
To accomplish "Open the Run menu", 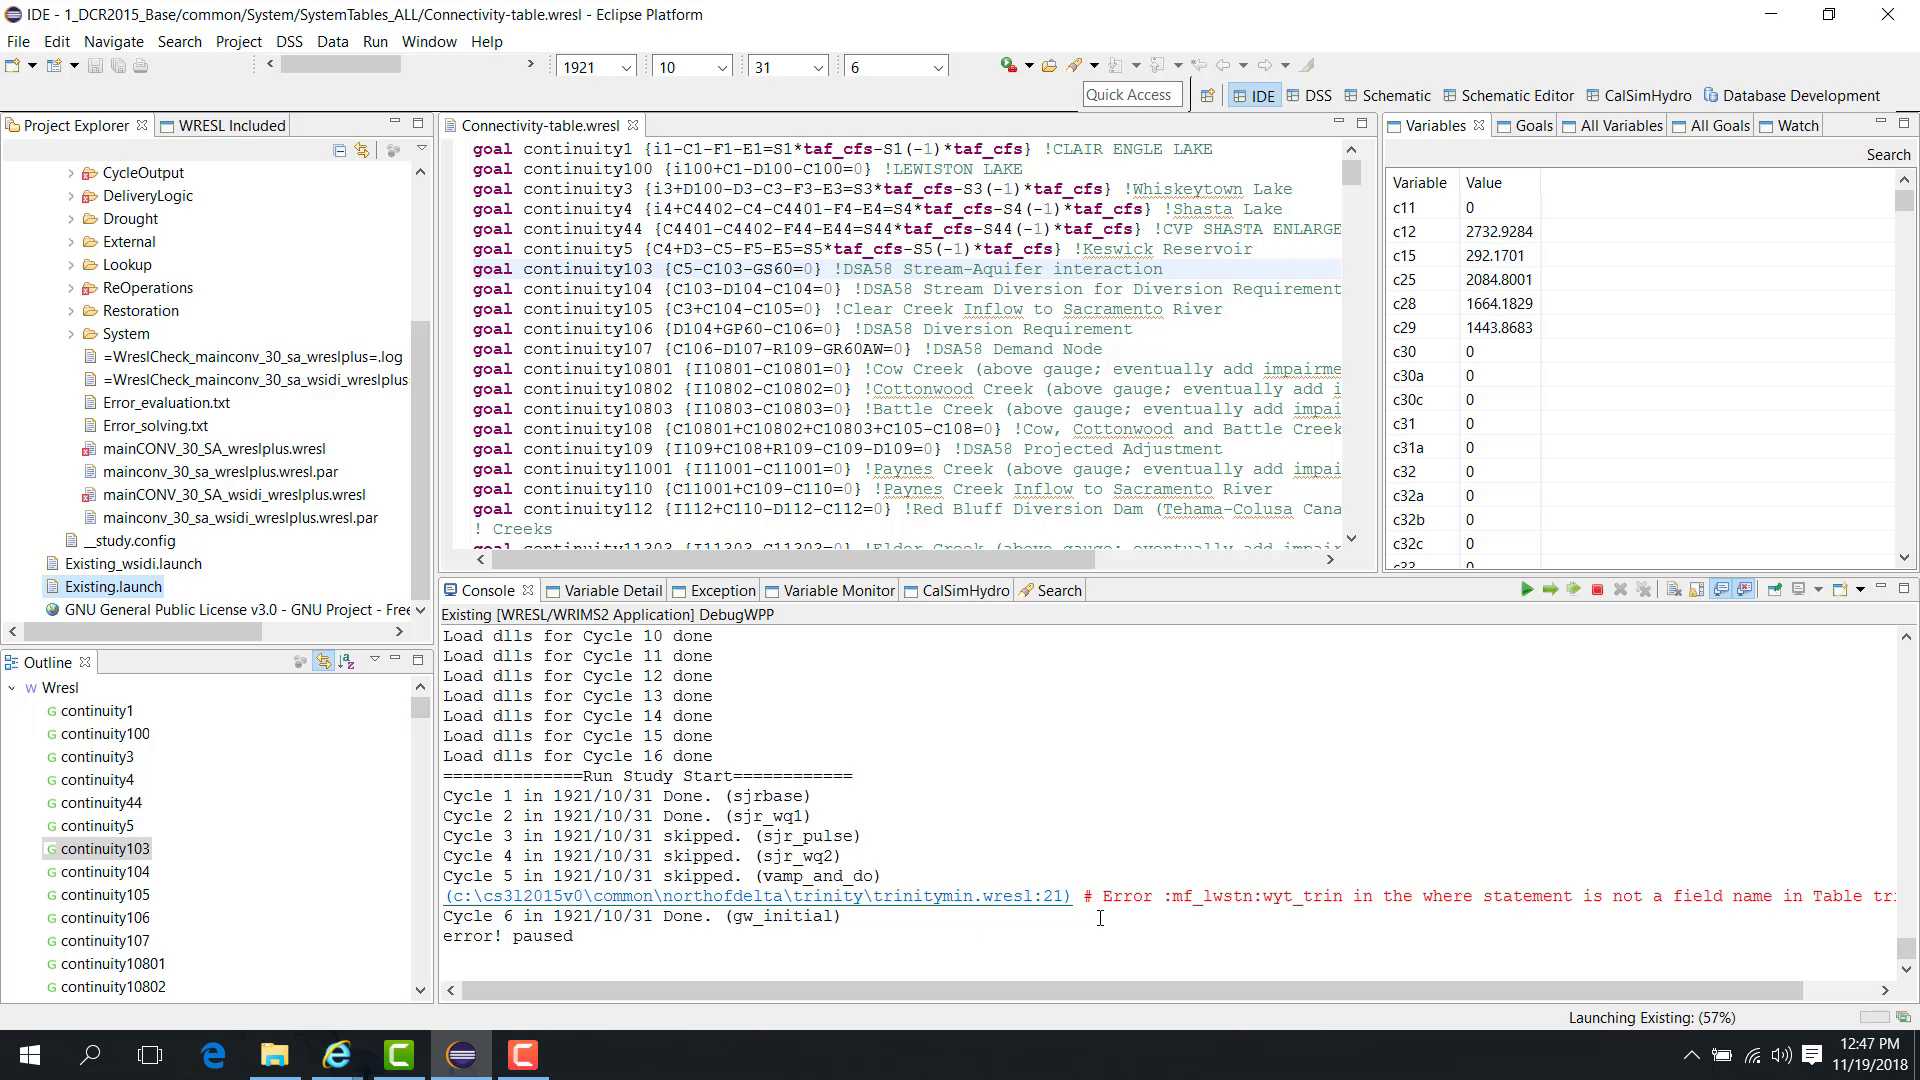I will 375,41.
